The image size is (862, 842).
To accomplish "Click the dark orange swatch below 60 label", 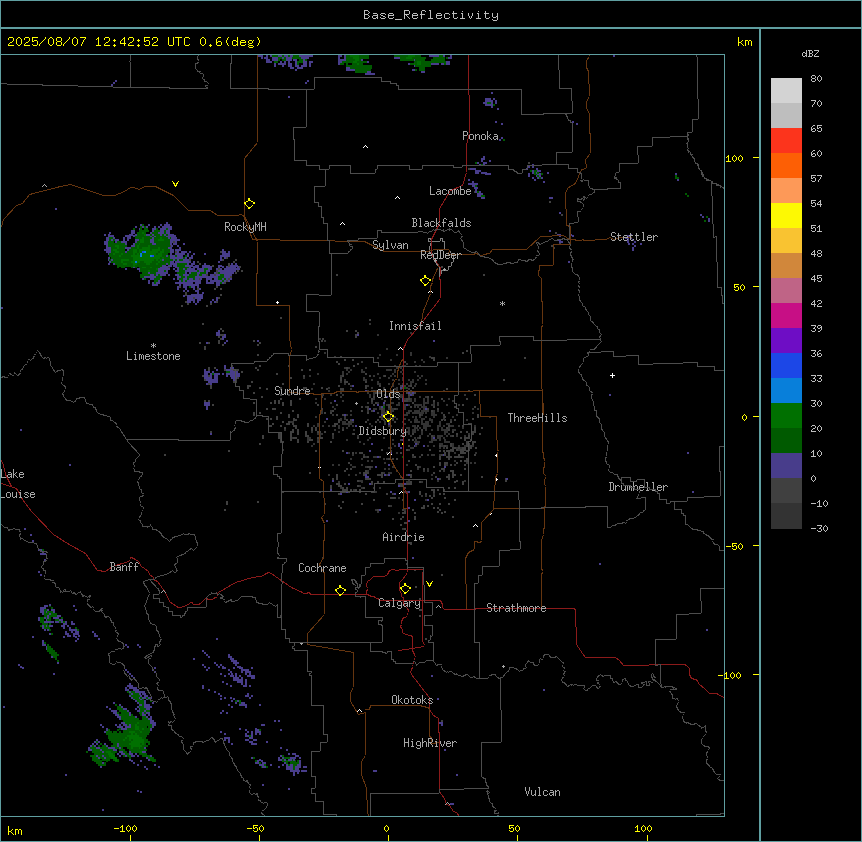I will coord(786,165).
